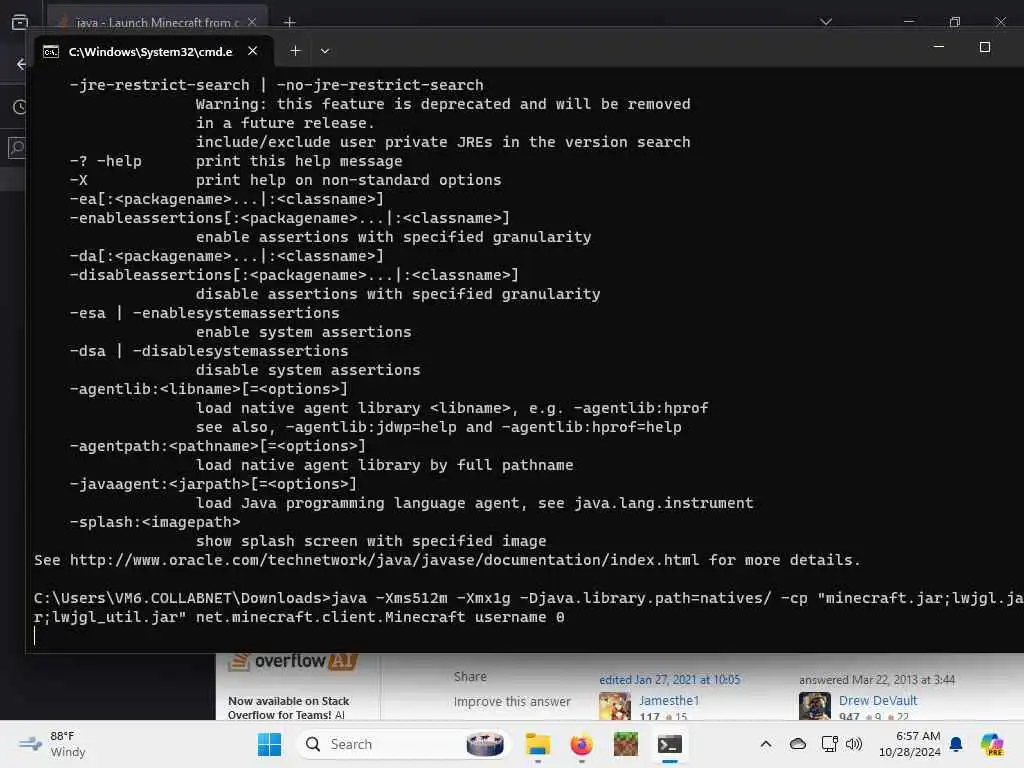The width and height of the screenshot is (1024, 768).
Task: Close the cmd.exe terminal tab
Action: click(x=253, y=51)
